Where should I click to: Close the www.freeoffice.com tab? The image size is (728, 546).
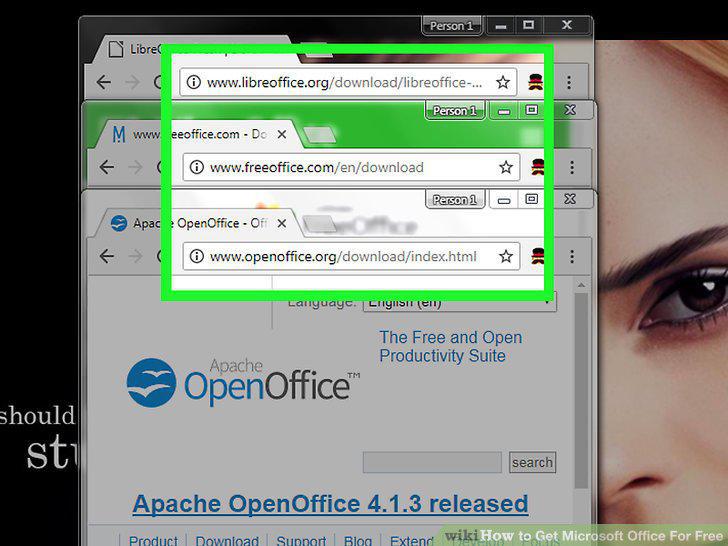(x=282, y=135)
